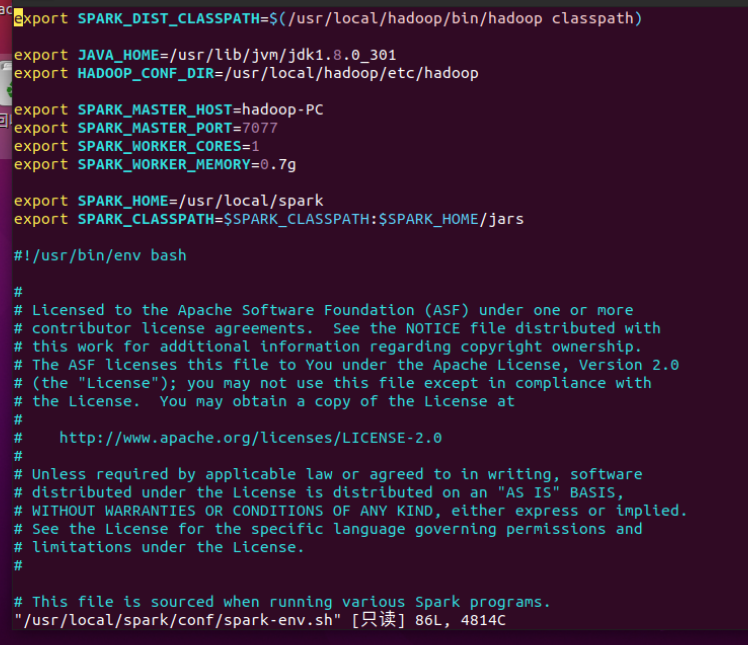Click the 0.7g worker memory value

click(x=278, y=165)
